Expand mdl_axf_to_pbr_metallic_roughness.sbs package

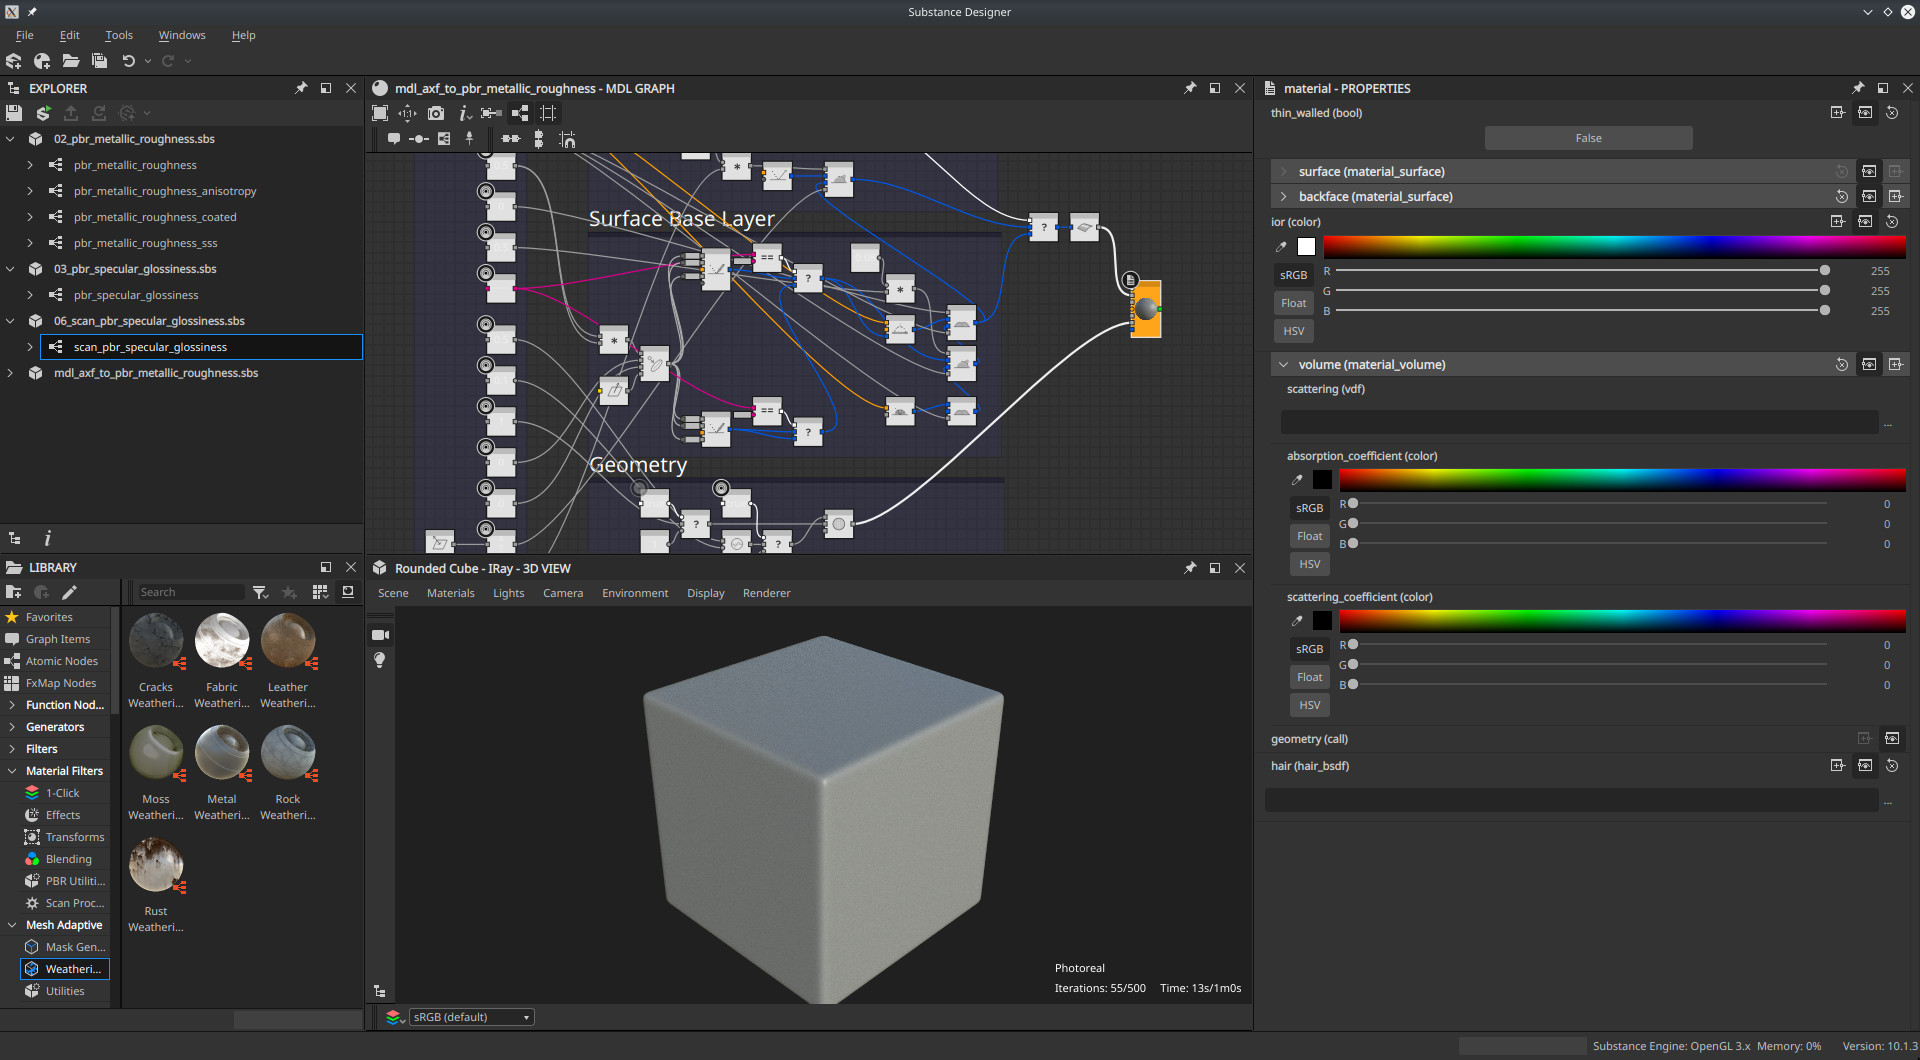11,373
